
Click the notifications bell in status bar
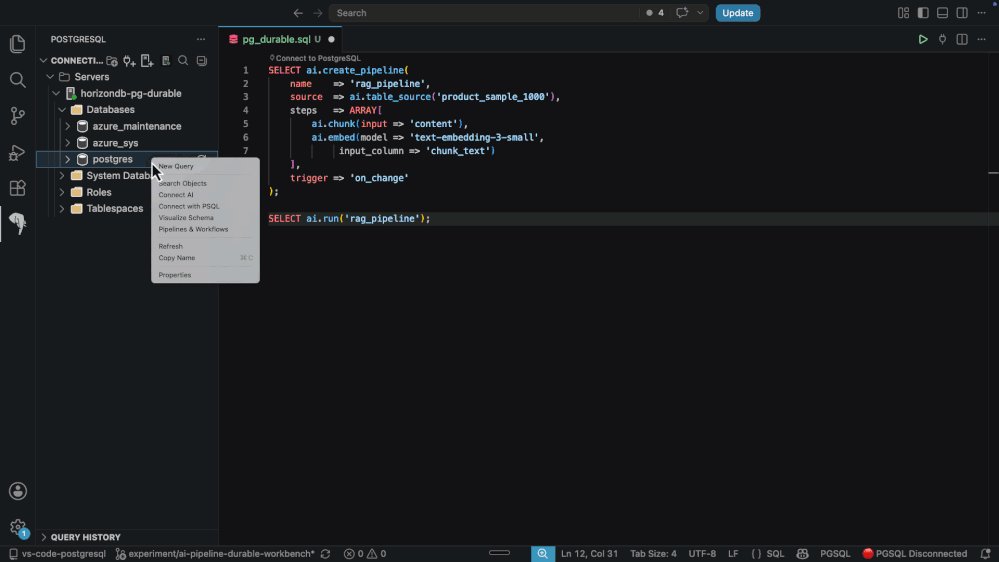986,554
